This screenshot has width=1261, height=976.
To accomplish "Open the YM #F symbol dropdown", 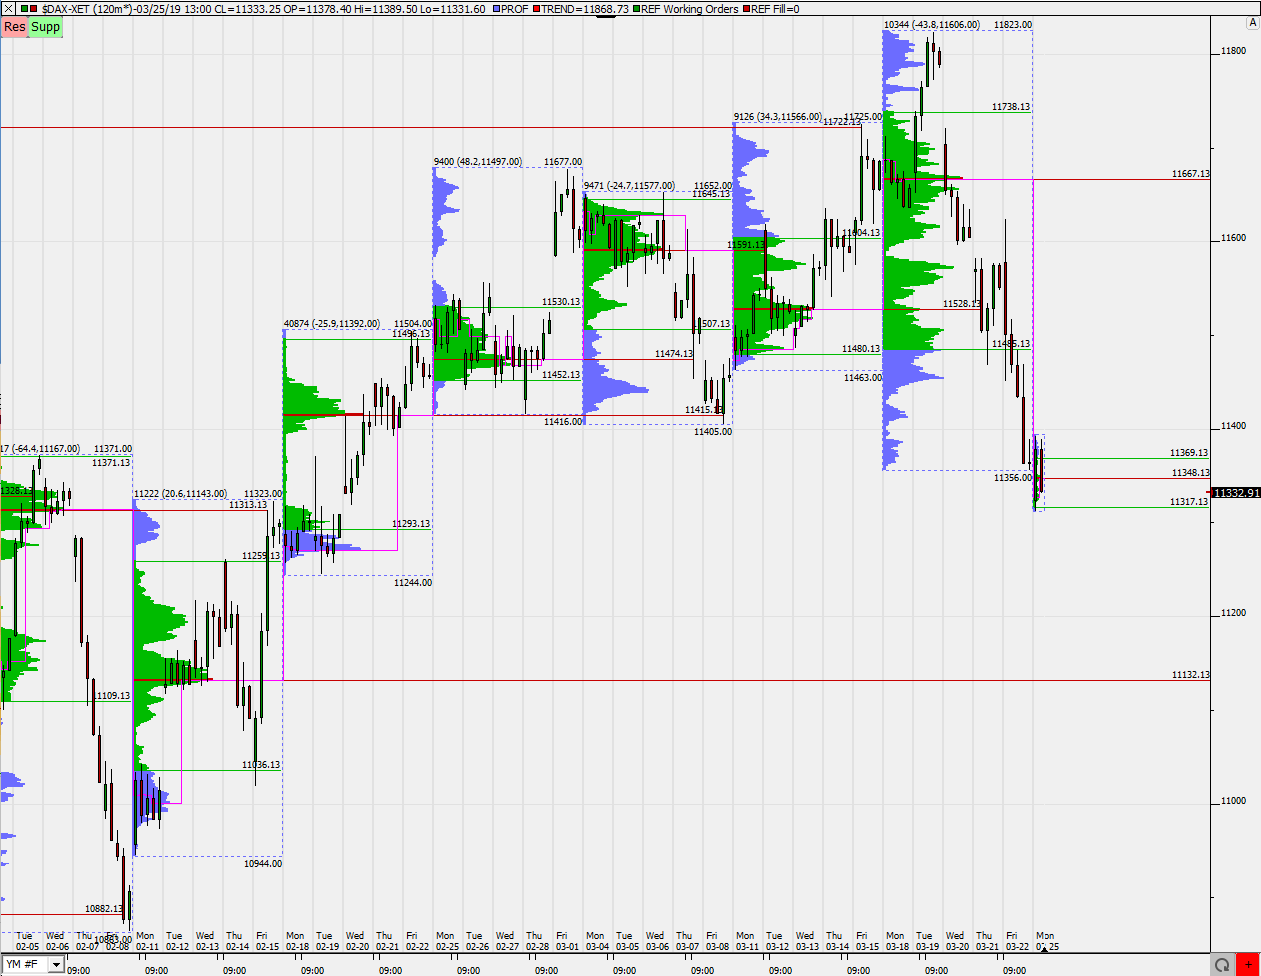I will pos(57,964).
